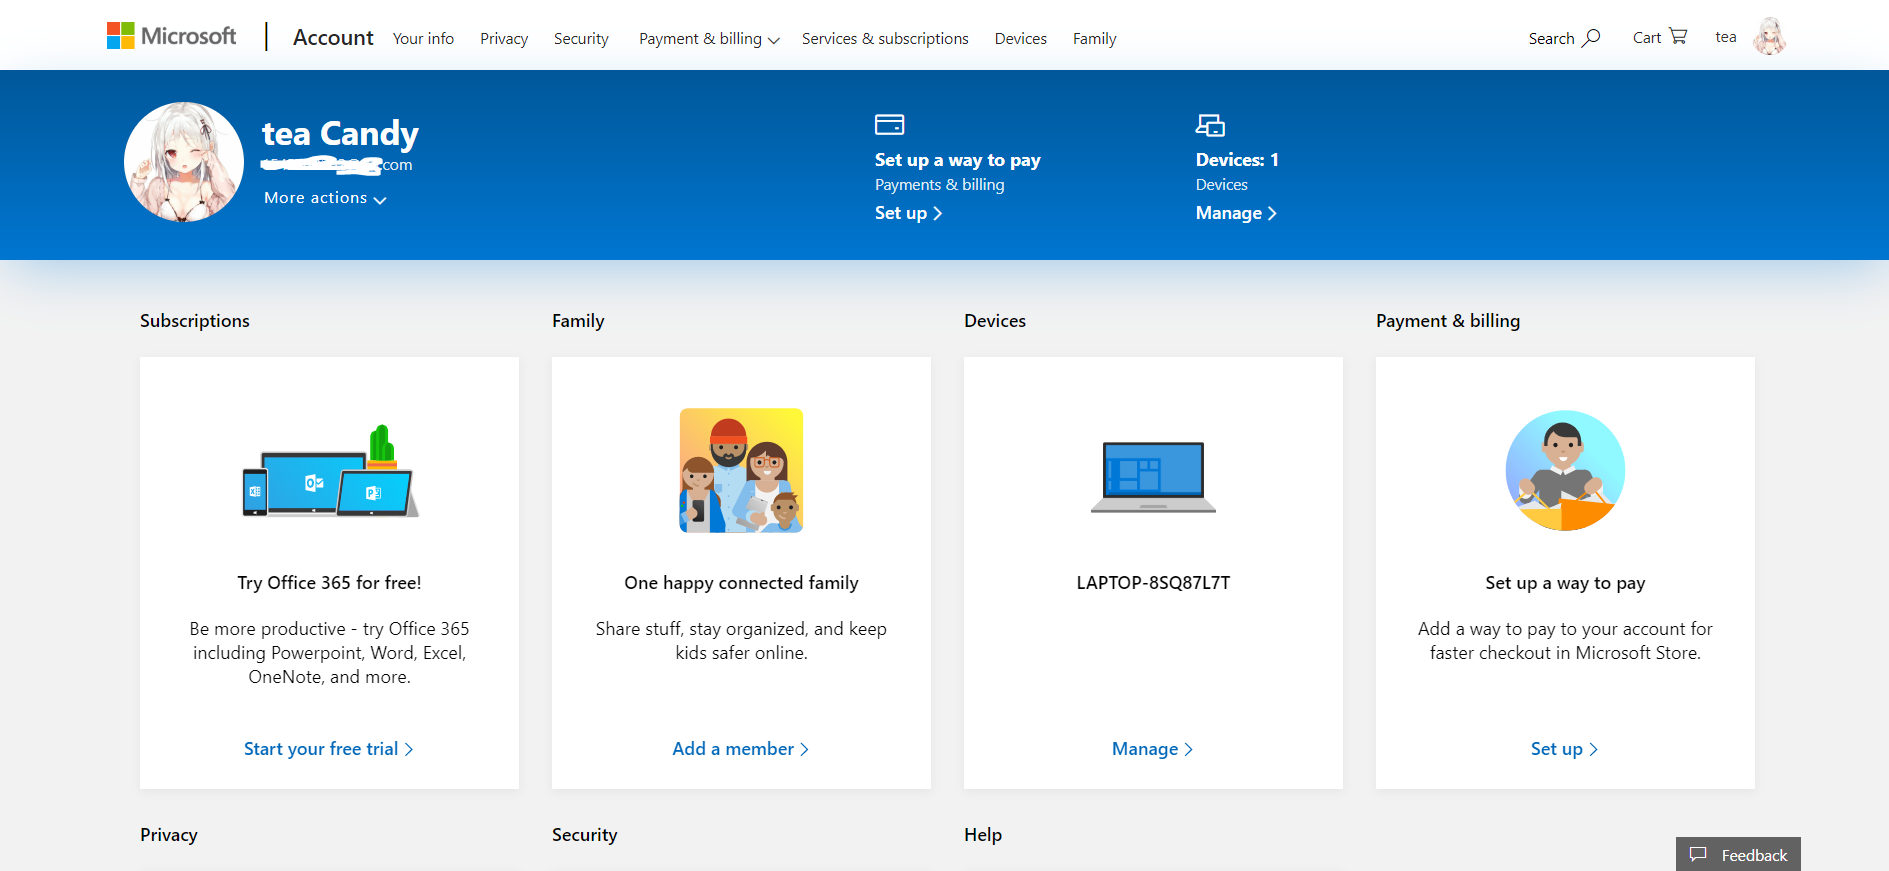Click the LAPTOP-8SQ87L7T device name
Screen dimensions: 1889x871
pyautogui.click(x=1153, y=583)
